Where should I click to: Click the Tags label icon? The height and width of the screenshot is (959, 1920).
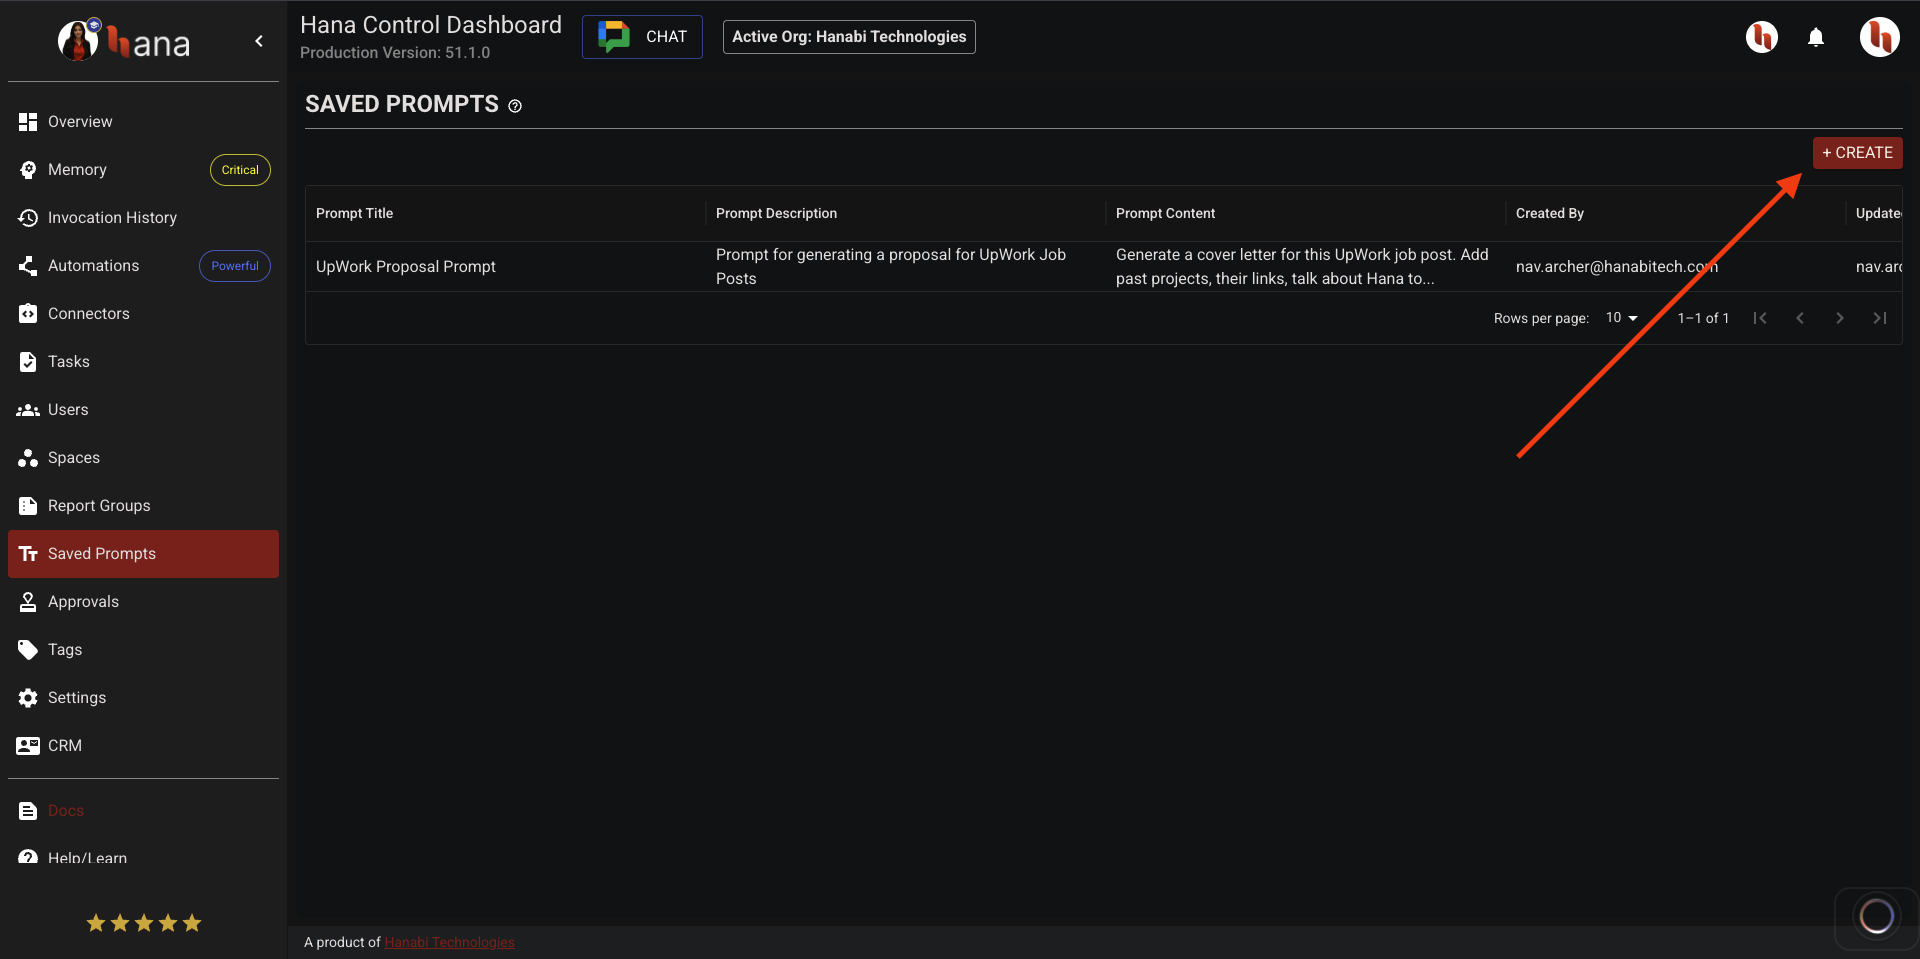28,650
